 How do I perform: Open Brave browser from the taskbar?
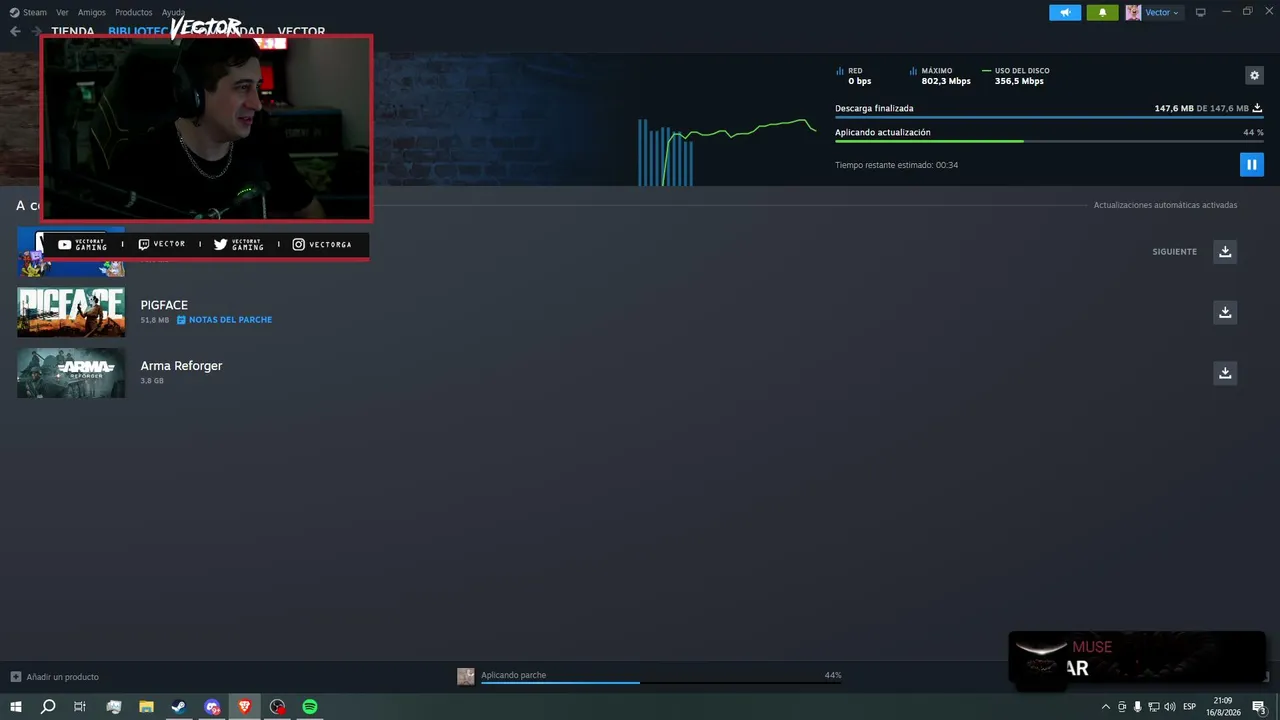pyautogui.click(x=244, y=707)
